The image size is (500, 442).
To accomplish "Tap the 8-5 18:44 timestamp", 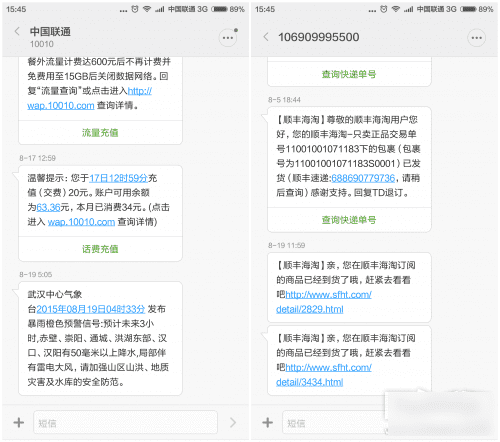I will click(284, 100).
